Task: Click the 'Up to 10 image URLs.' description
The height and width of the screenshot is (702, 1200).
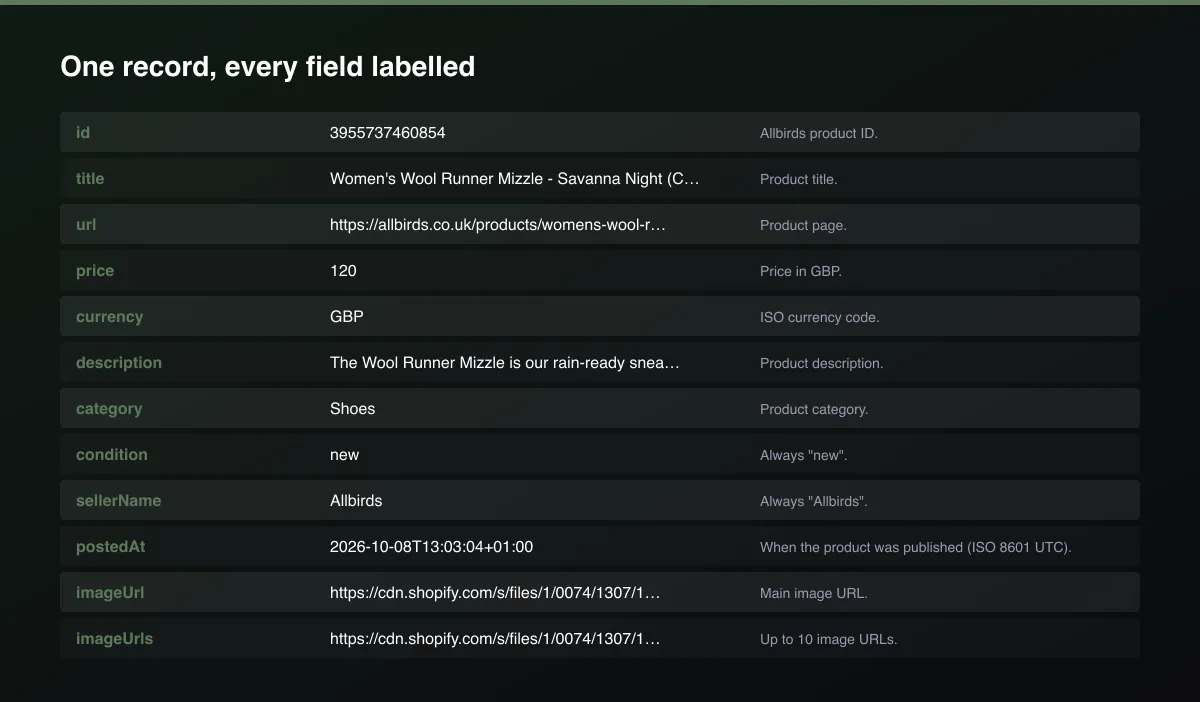Action: pyautogui.click(x=829, y=639)
